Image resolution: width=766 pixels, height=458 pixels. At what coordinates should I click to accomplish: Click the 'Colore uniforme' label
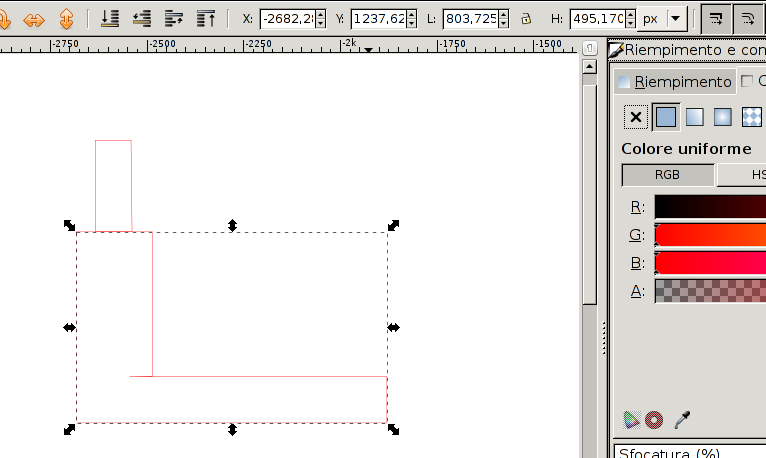click(686, 149)
